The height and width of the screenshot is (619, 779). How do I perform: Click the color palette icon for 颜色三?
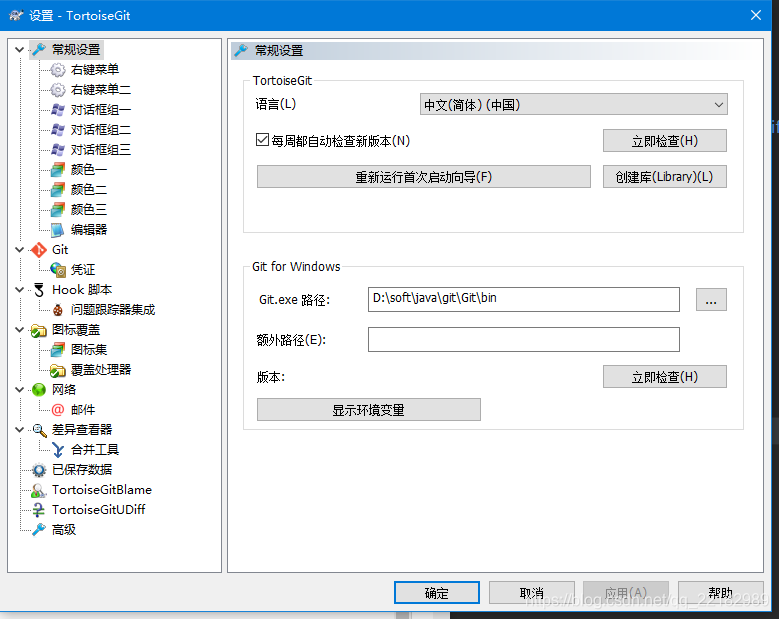[x=58, y=210]
